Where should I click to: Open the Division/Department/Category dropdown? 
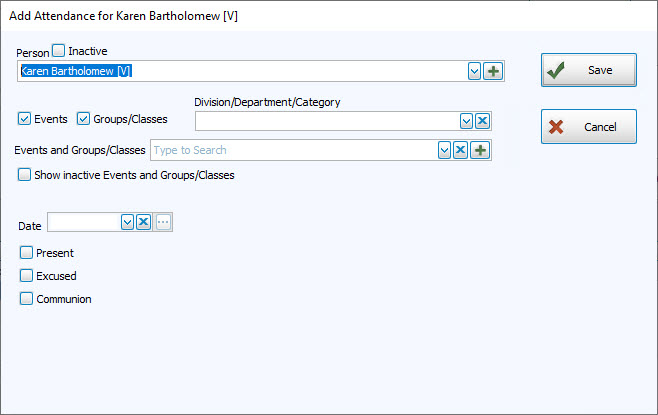465,121
